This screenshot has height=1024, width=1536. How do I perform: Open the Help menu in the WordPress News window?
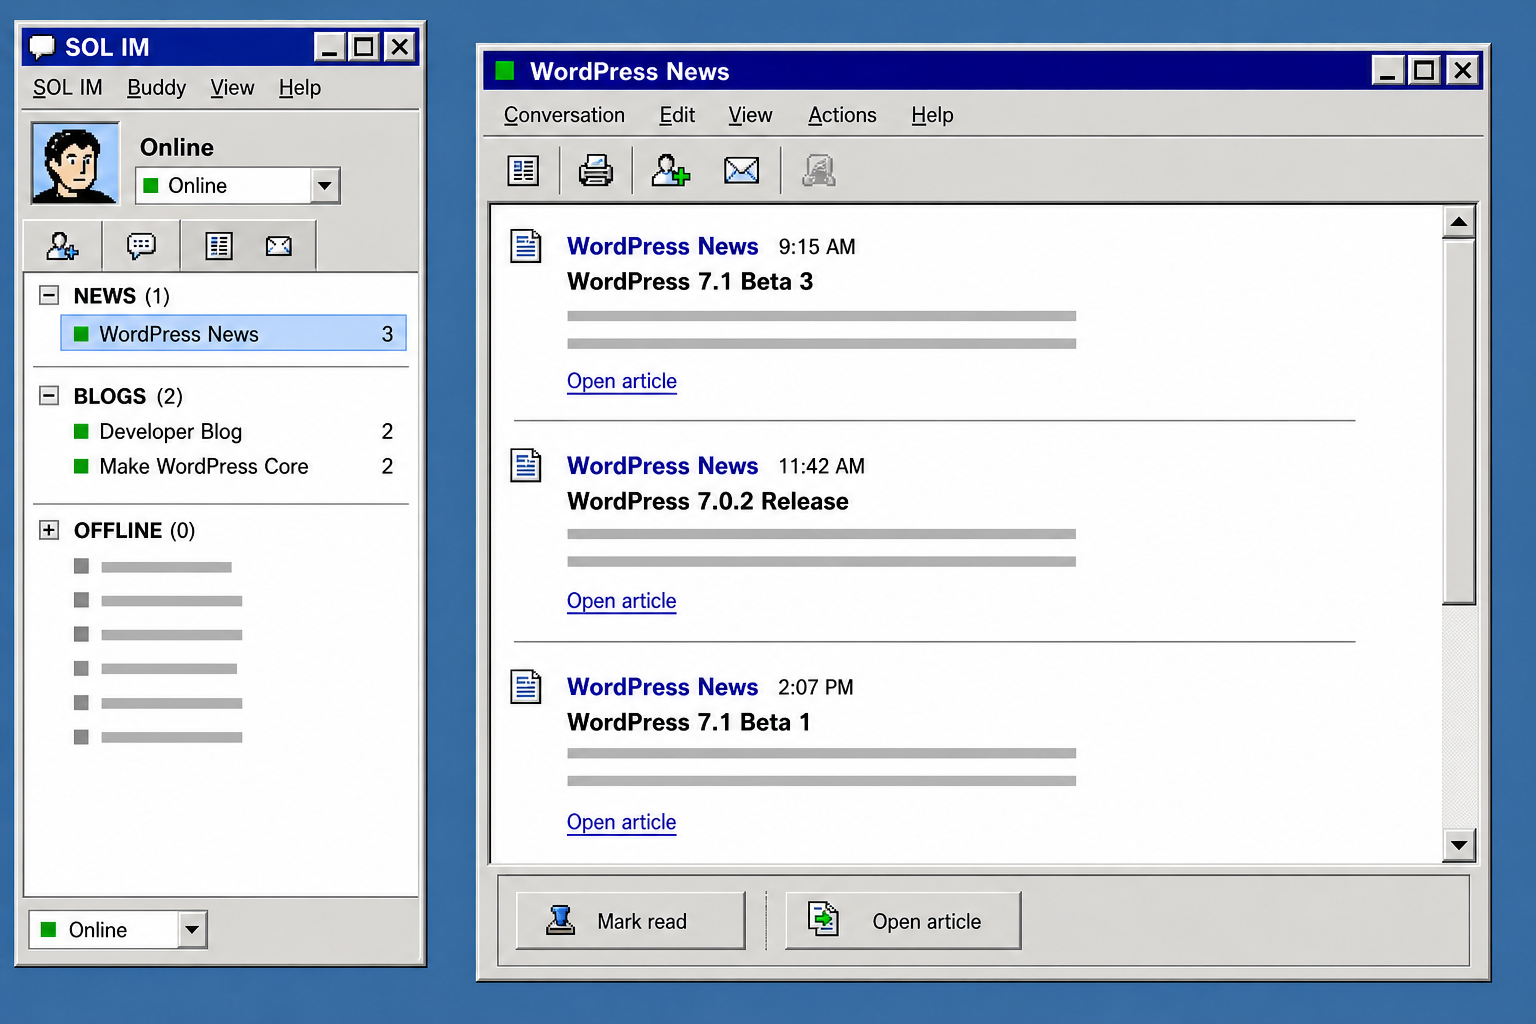[x=933, y=115]
